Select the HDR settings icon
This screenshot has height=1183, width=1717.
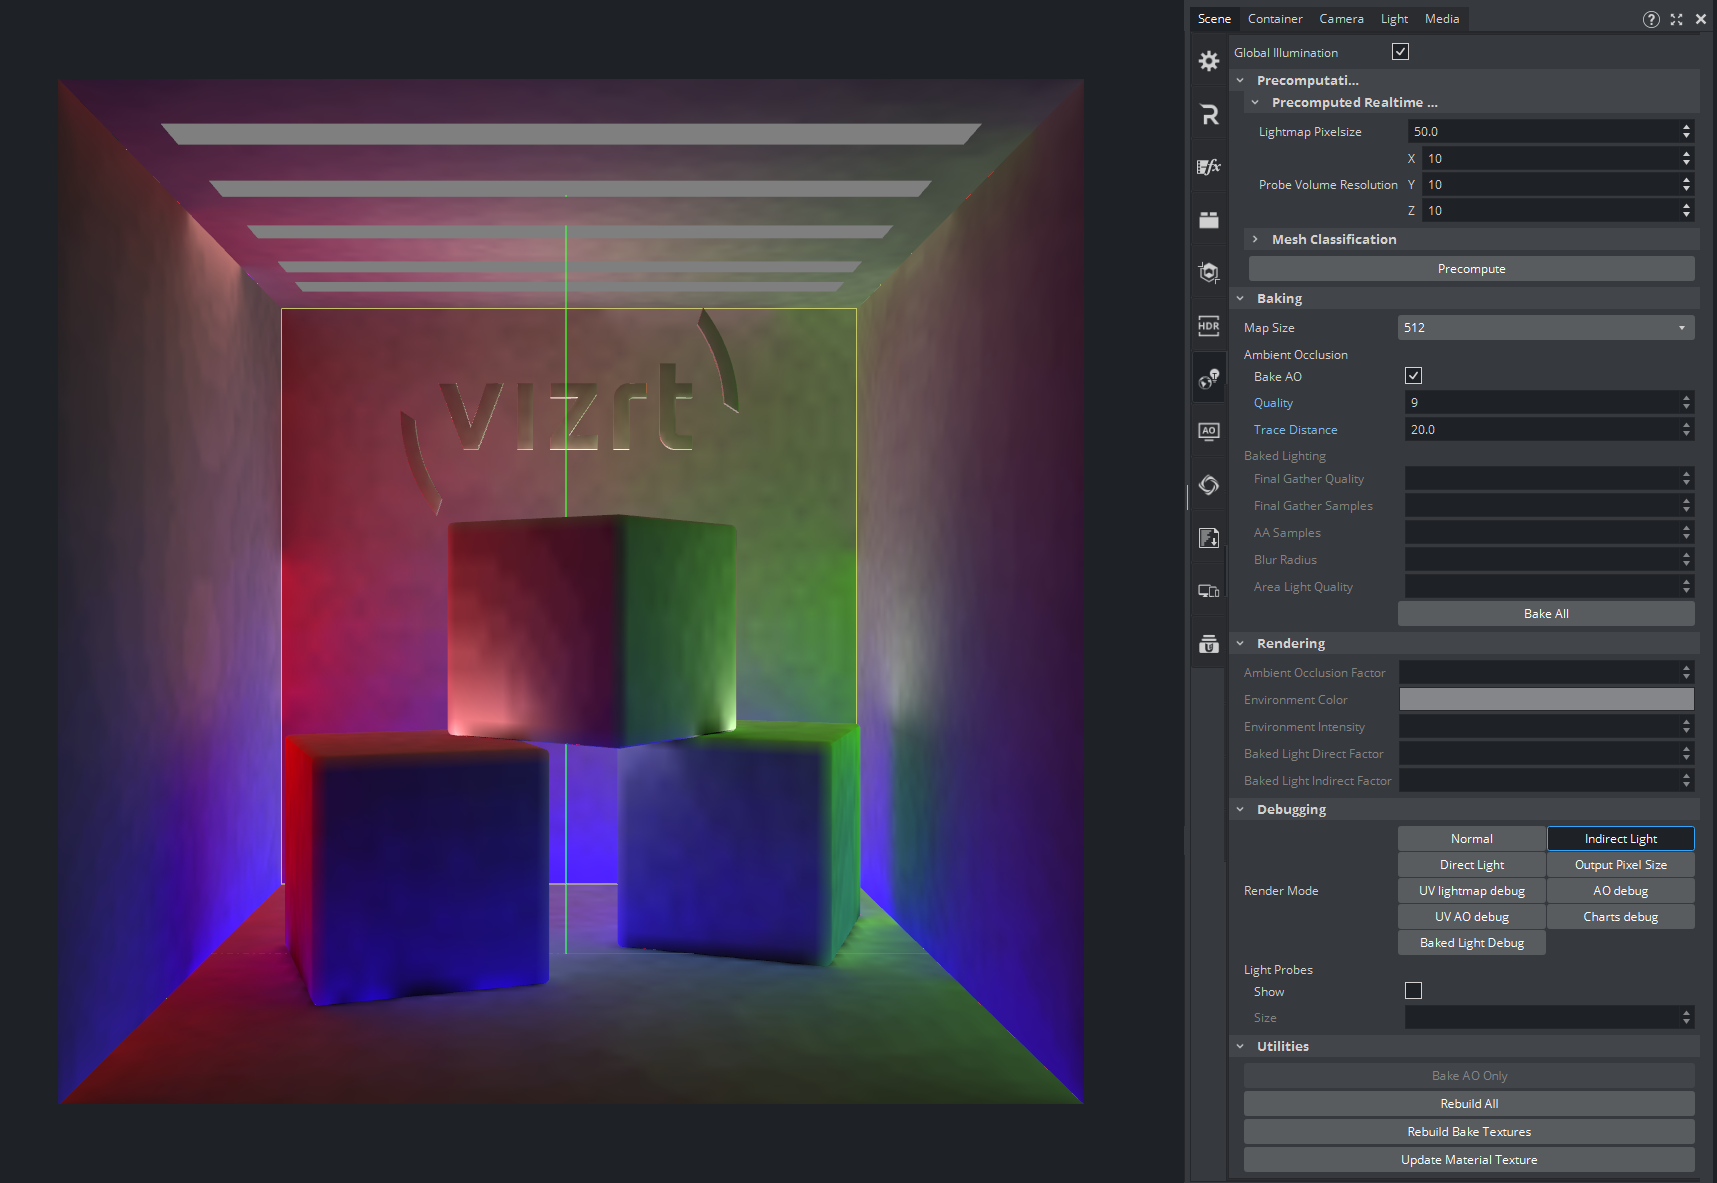(x=1208, y=326)
